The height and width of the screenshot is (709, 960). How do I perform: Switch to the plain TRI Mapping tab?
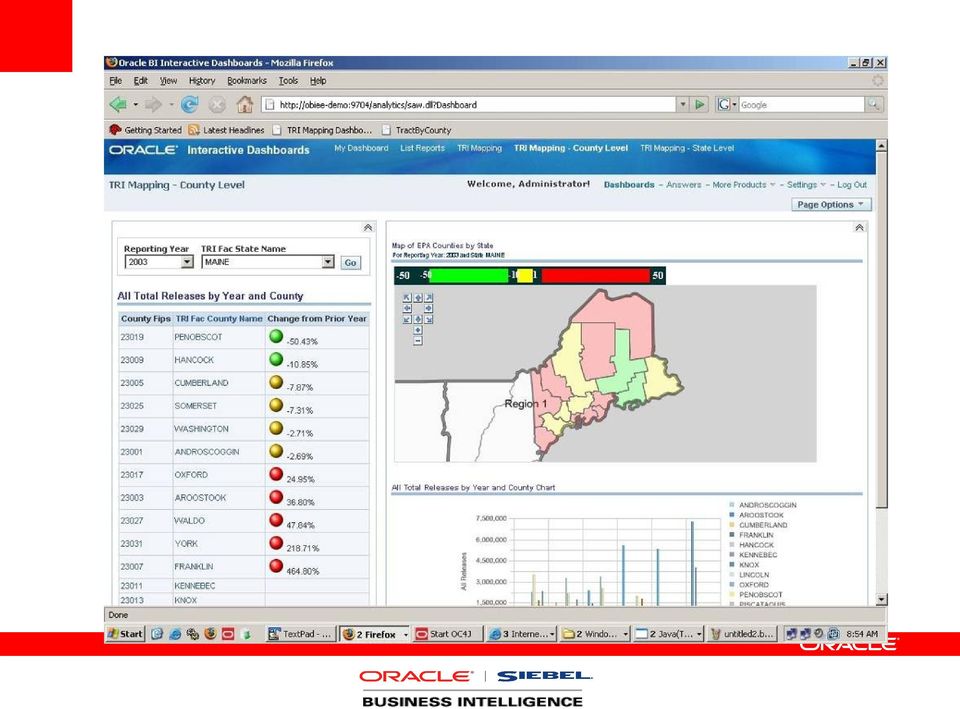point(479,148)
